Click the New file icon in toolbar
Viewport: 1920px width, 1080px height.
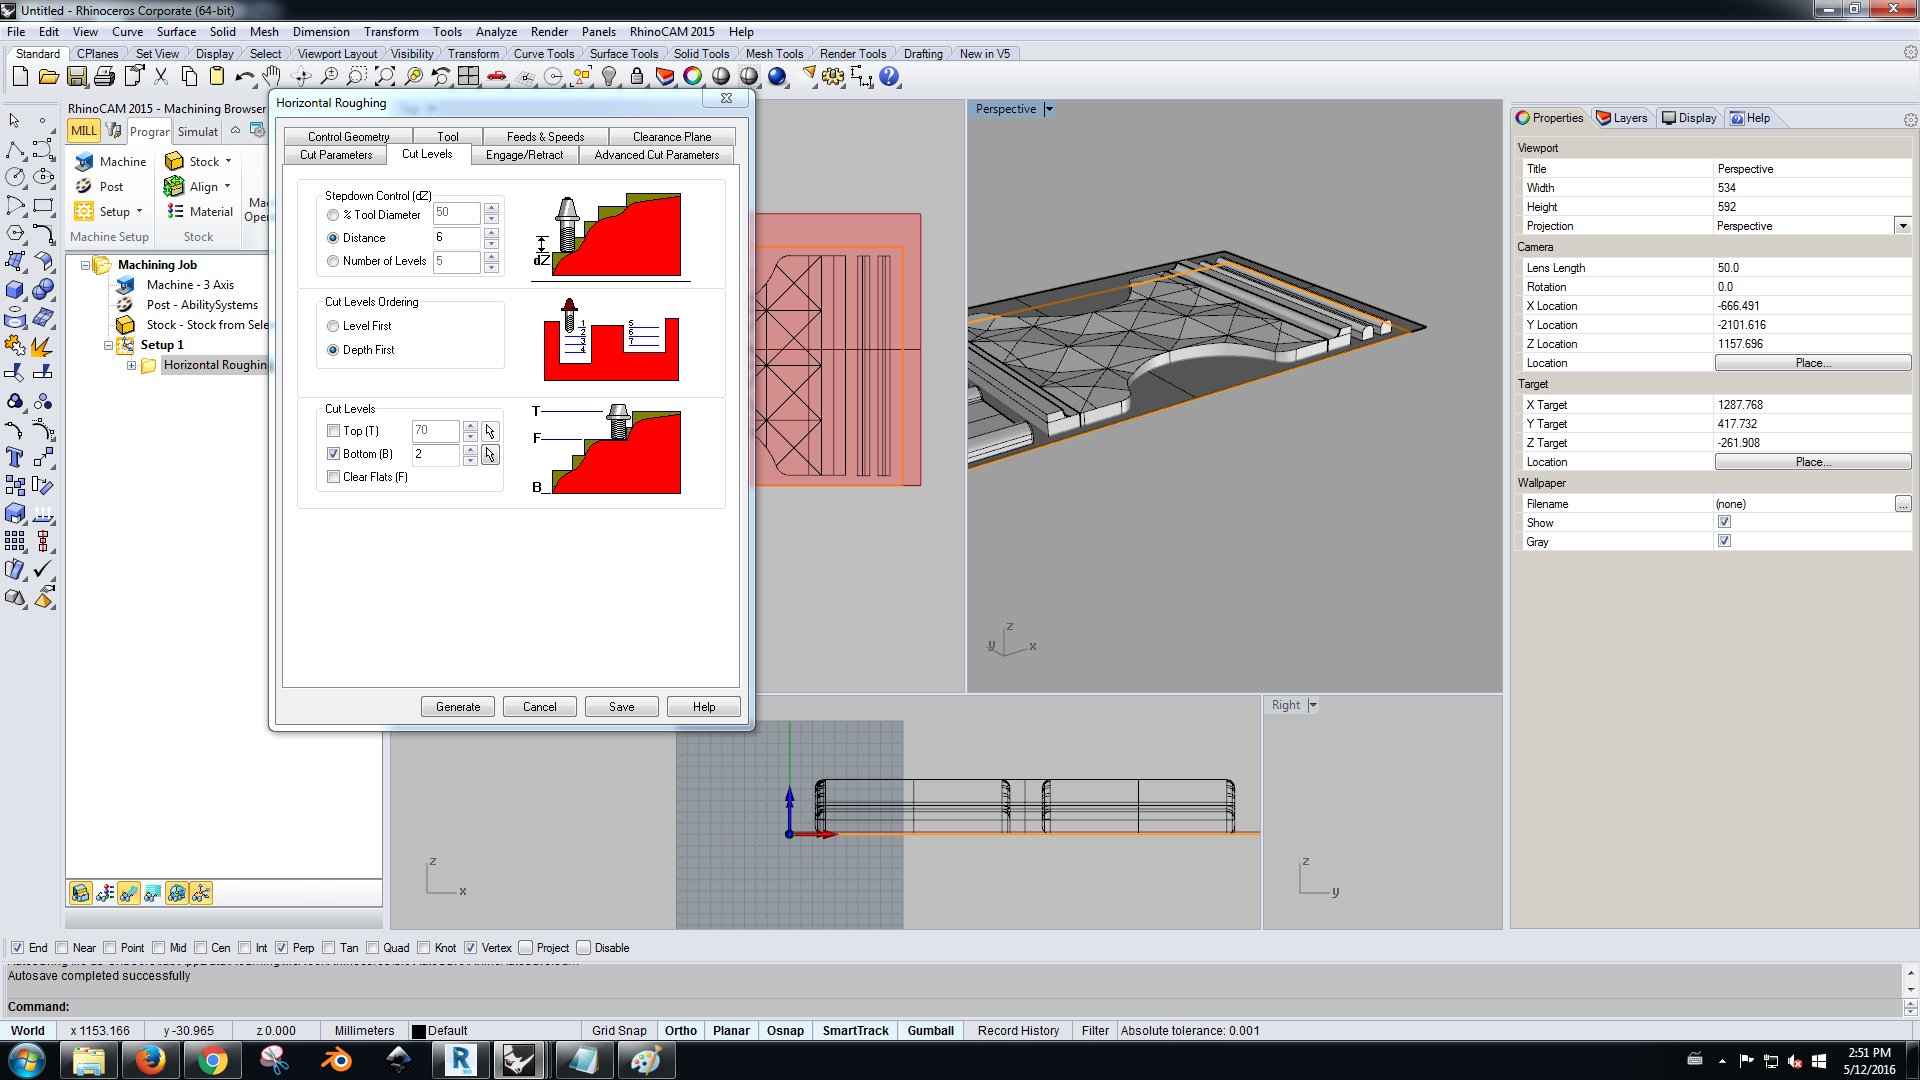(20, 76)
